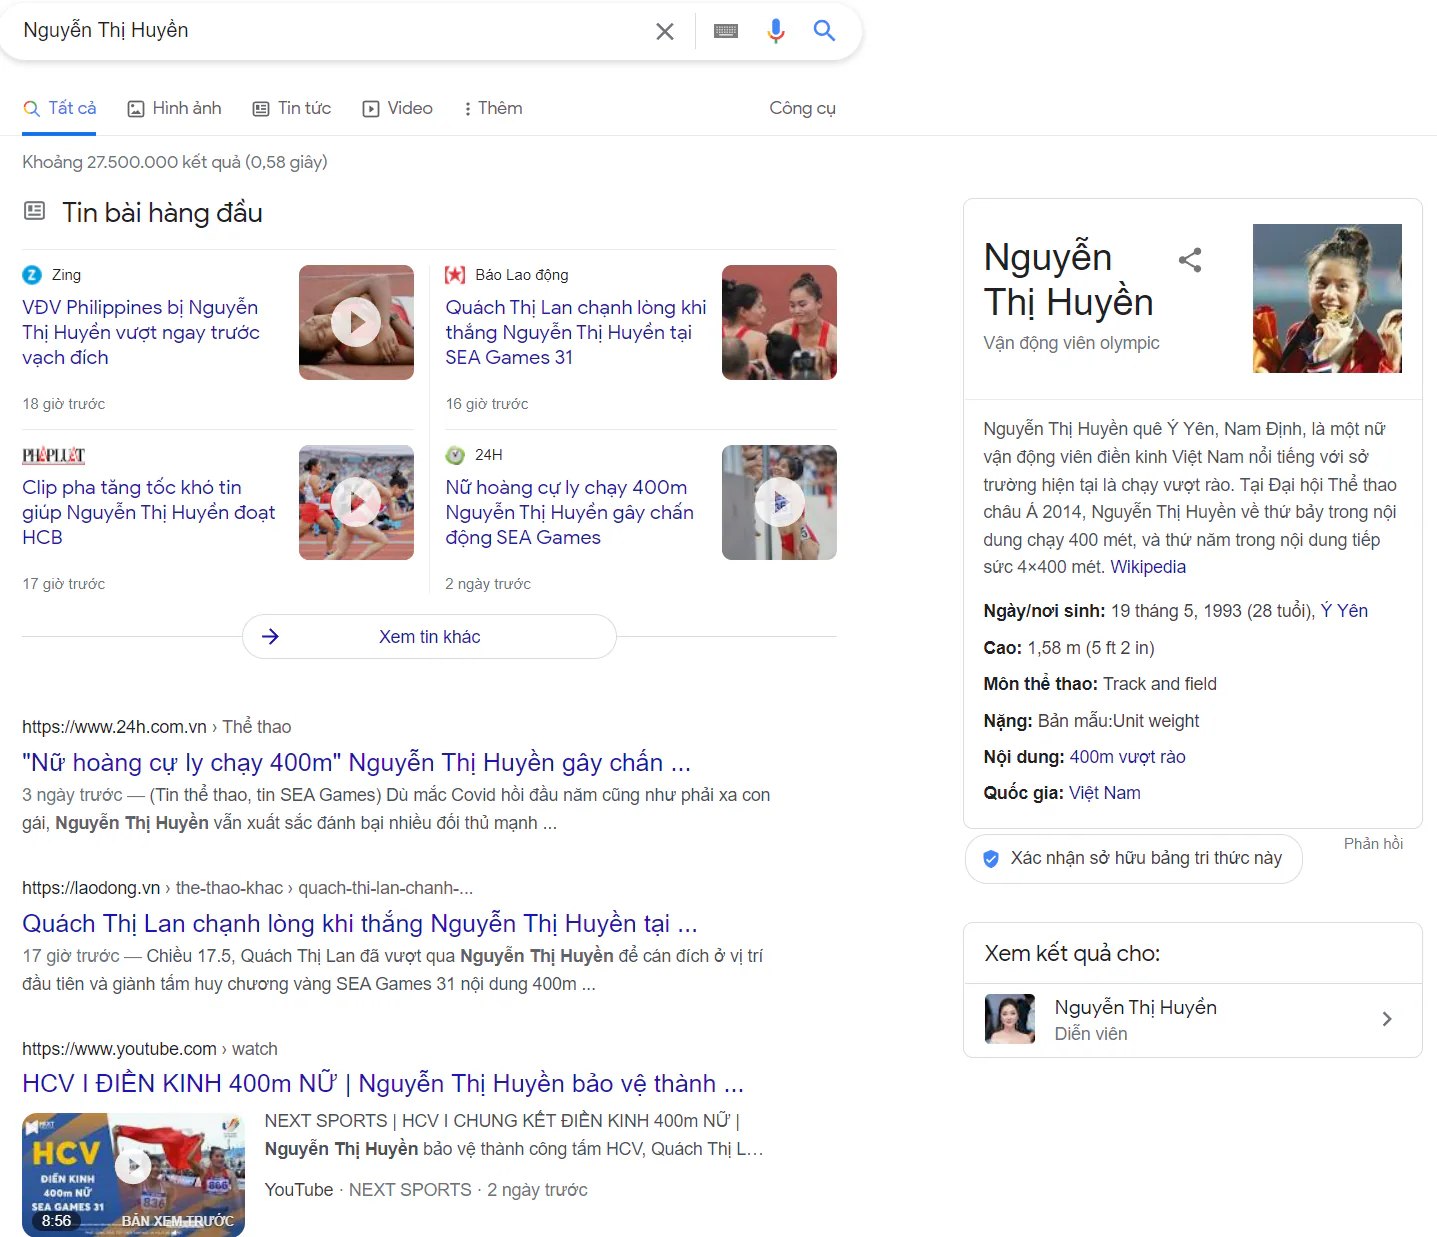1437x1237 pixels.
Task: Open the Việt Nam country link
Action: pos(1104,793)
